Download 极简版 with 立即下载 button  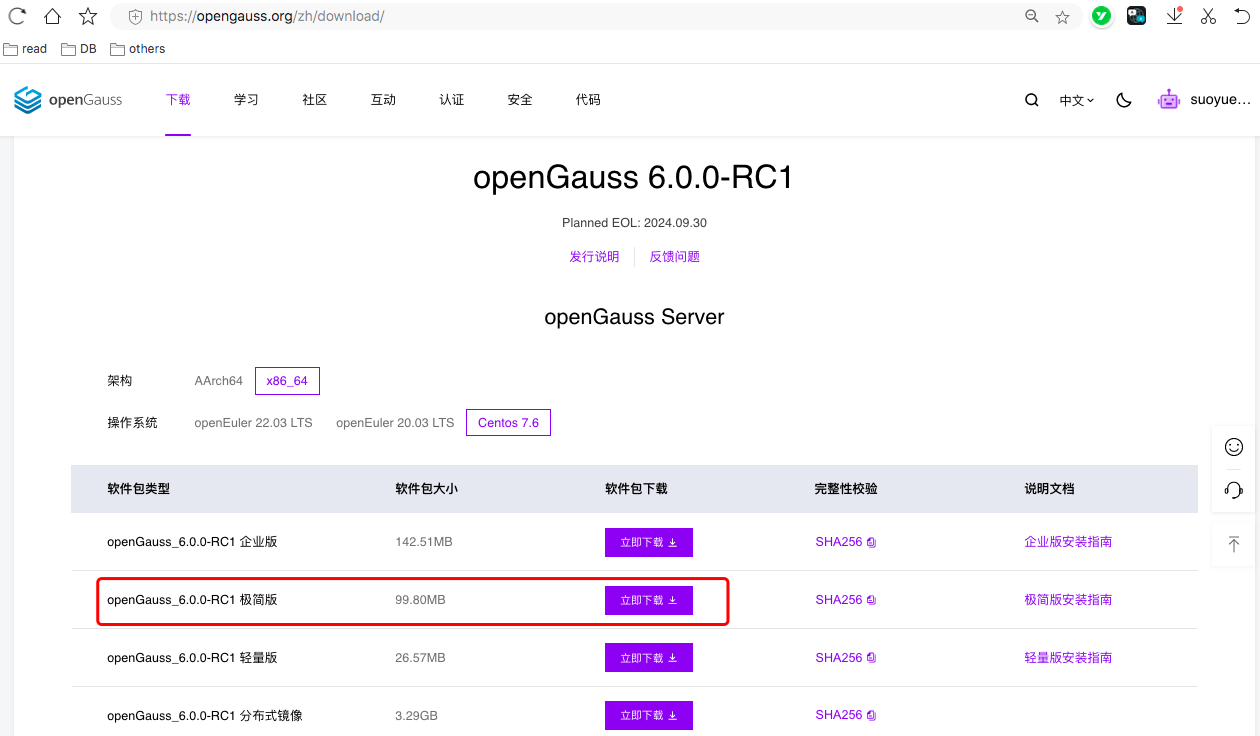[x=649, y=600]
